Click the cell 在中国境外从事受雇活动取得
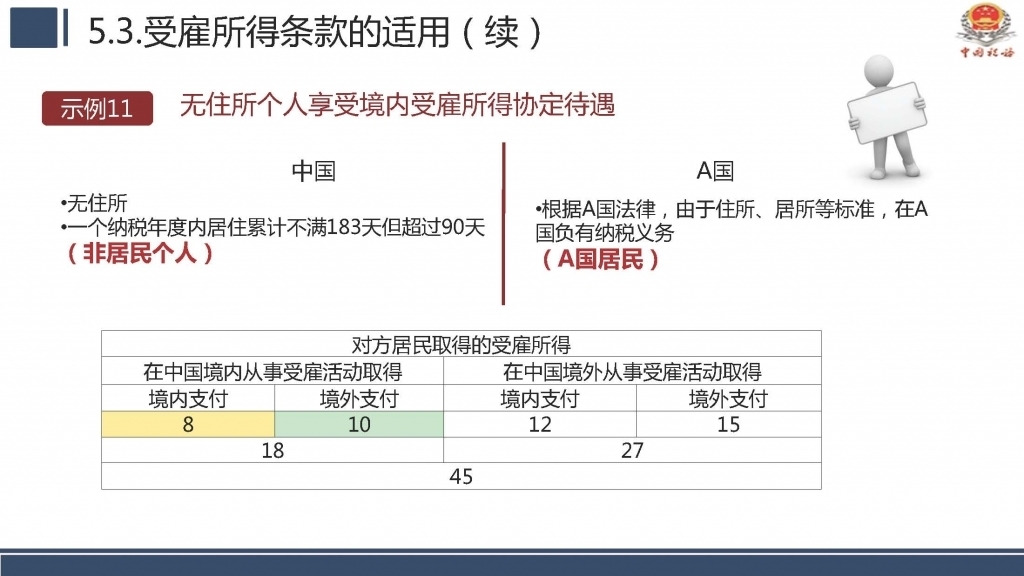The height and width of the screenshot is (576, 1024). tap(632, 372)
